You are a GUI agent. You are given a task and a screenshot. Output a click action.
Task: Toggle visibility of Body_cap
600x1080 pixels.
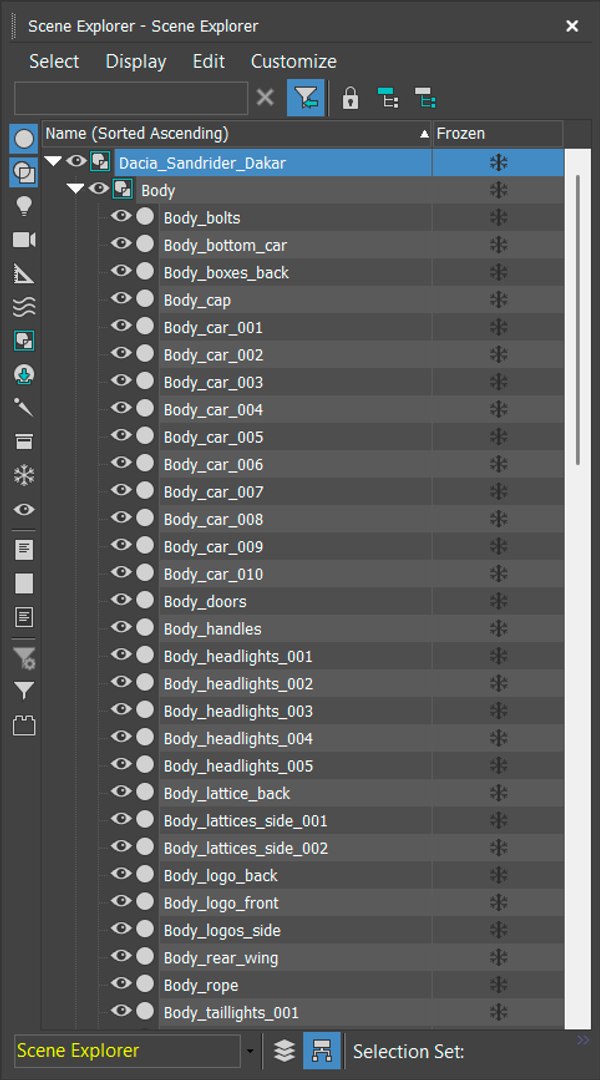coord(121,299)
